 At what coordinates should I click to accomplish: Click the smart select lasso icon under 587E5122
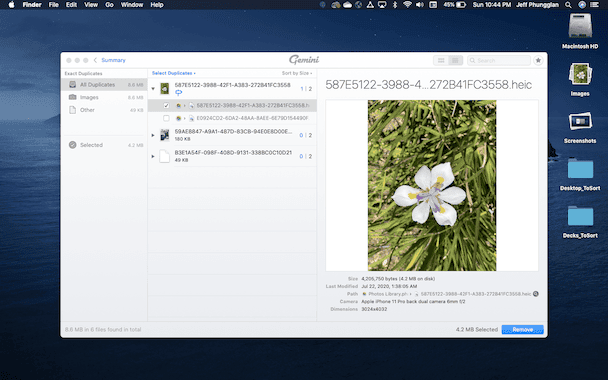click(x=178, y=93)
